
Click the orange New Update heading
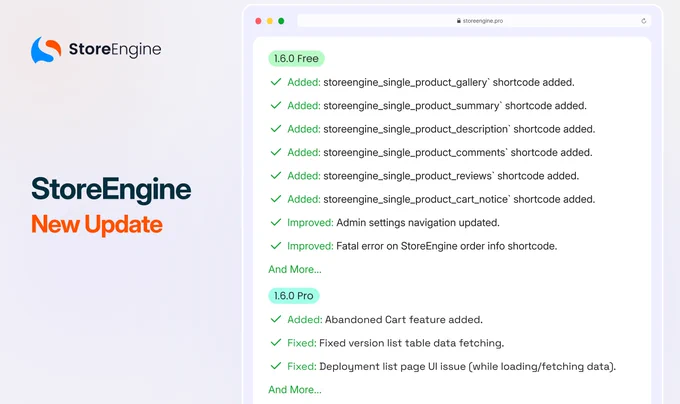pos(97,225)
